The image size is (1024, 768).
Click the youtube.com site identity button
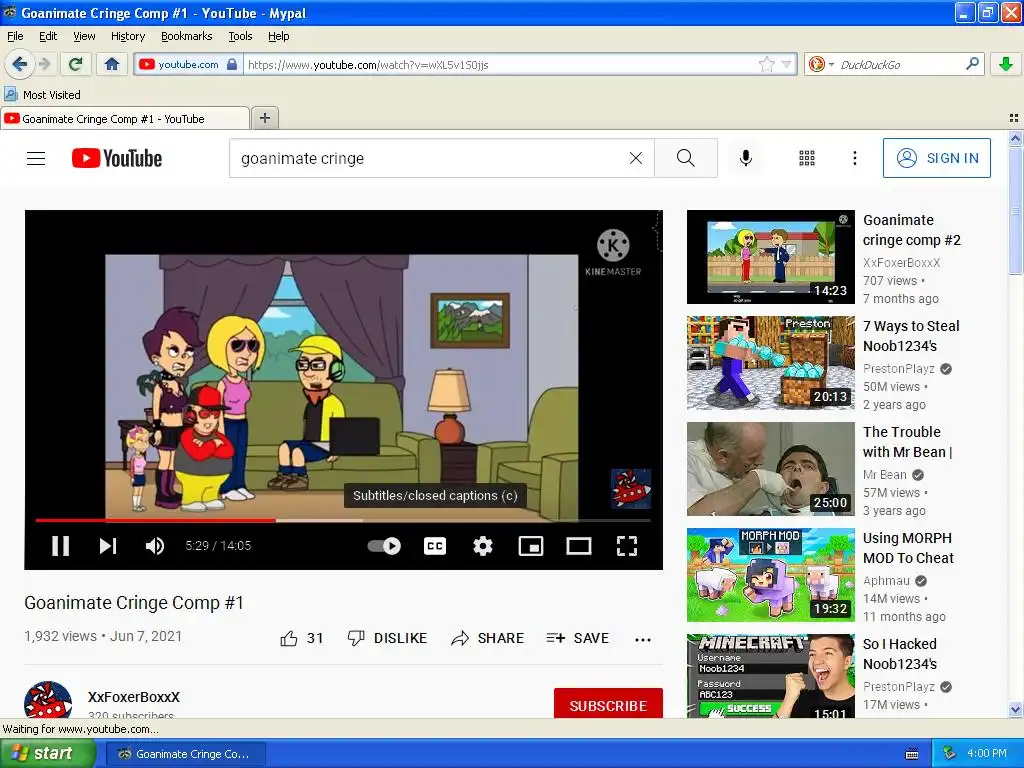coord(188,64)
